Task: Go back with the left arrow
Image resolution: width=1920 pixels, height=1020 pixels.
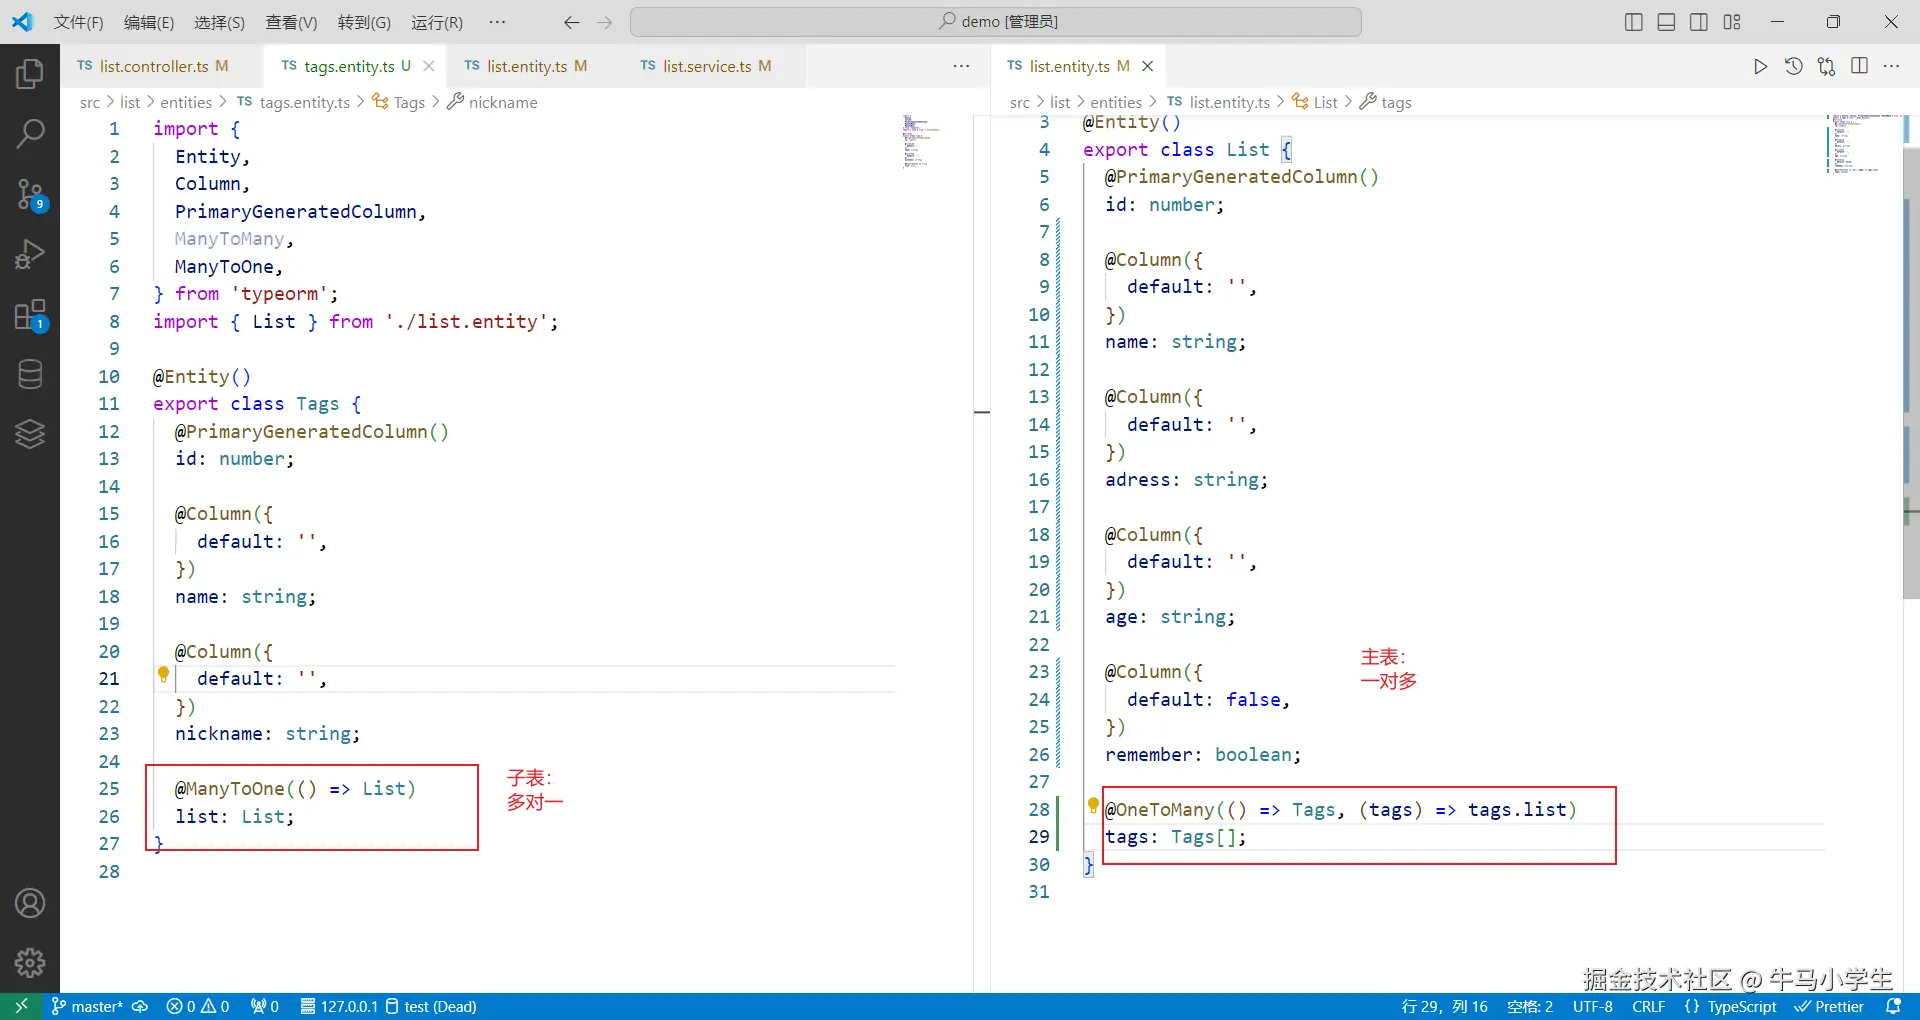Action: (x=572, y=22)
